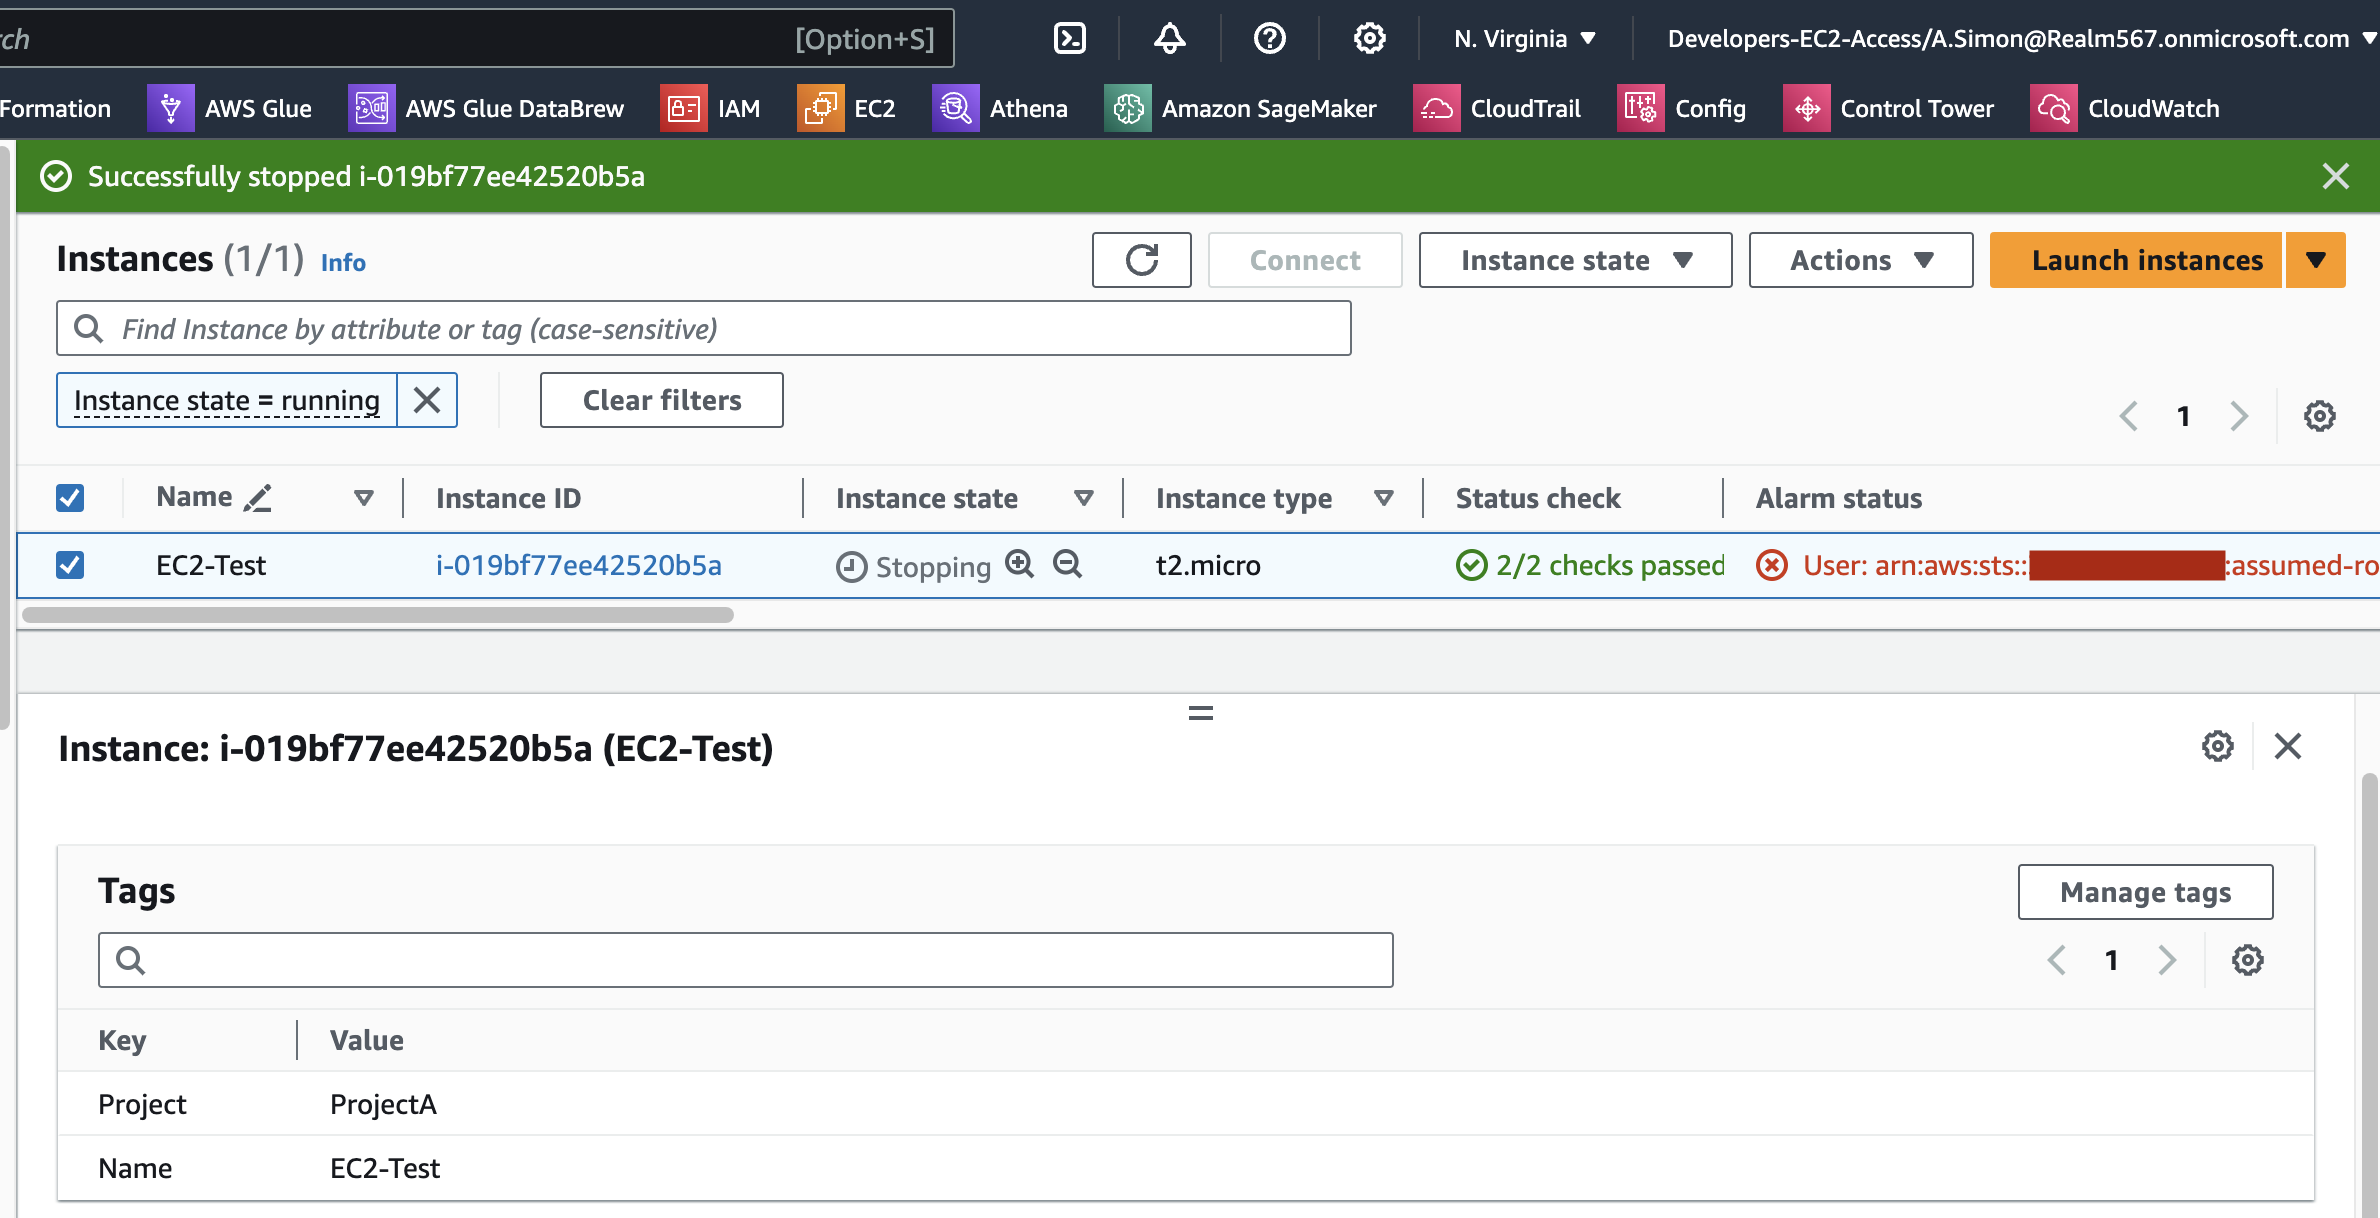Viewport: 2380px width, 1218px height.
Task: Click the Clear filters button
Action: point(661,400)
